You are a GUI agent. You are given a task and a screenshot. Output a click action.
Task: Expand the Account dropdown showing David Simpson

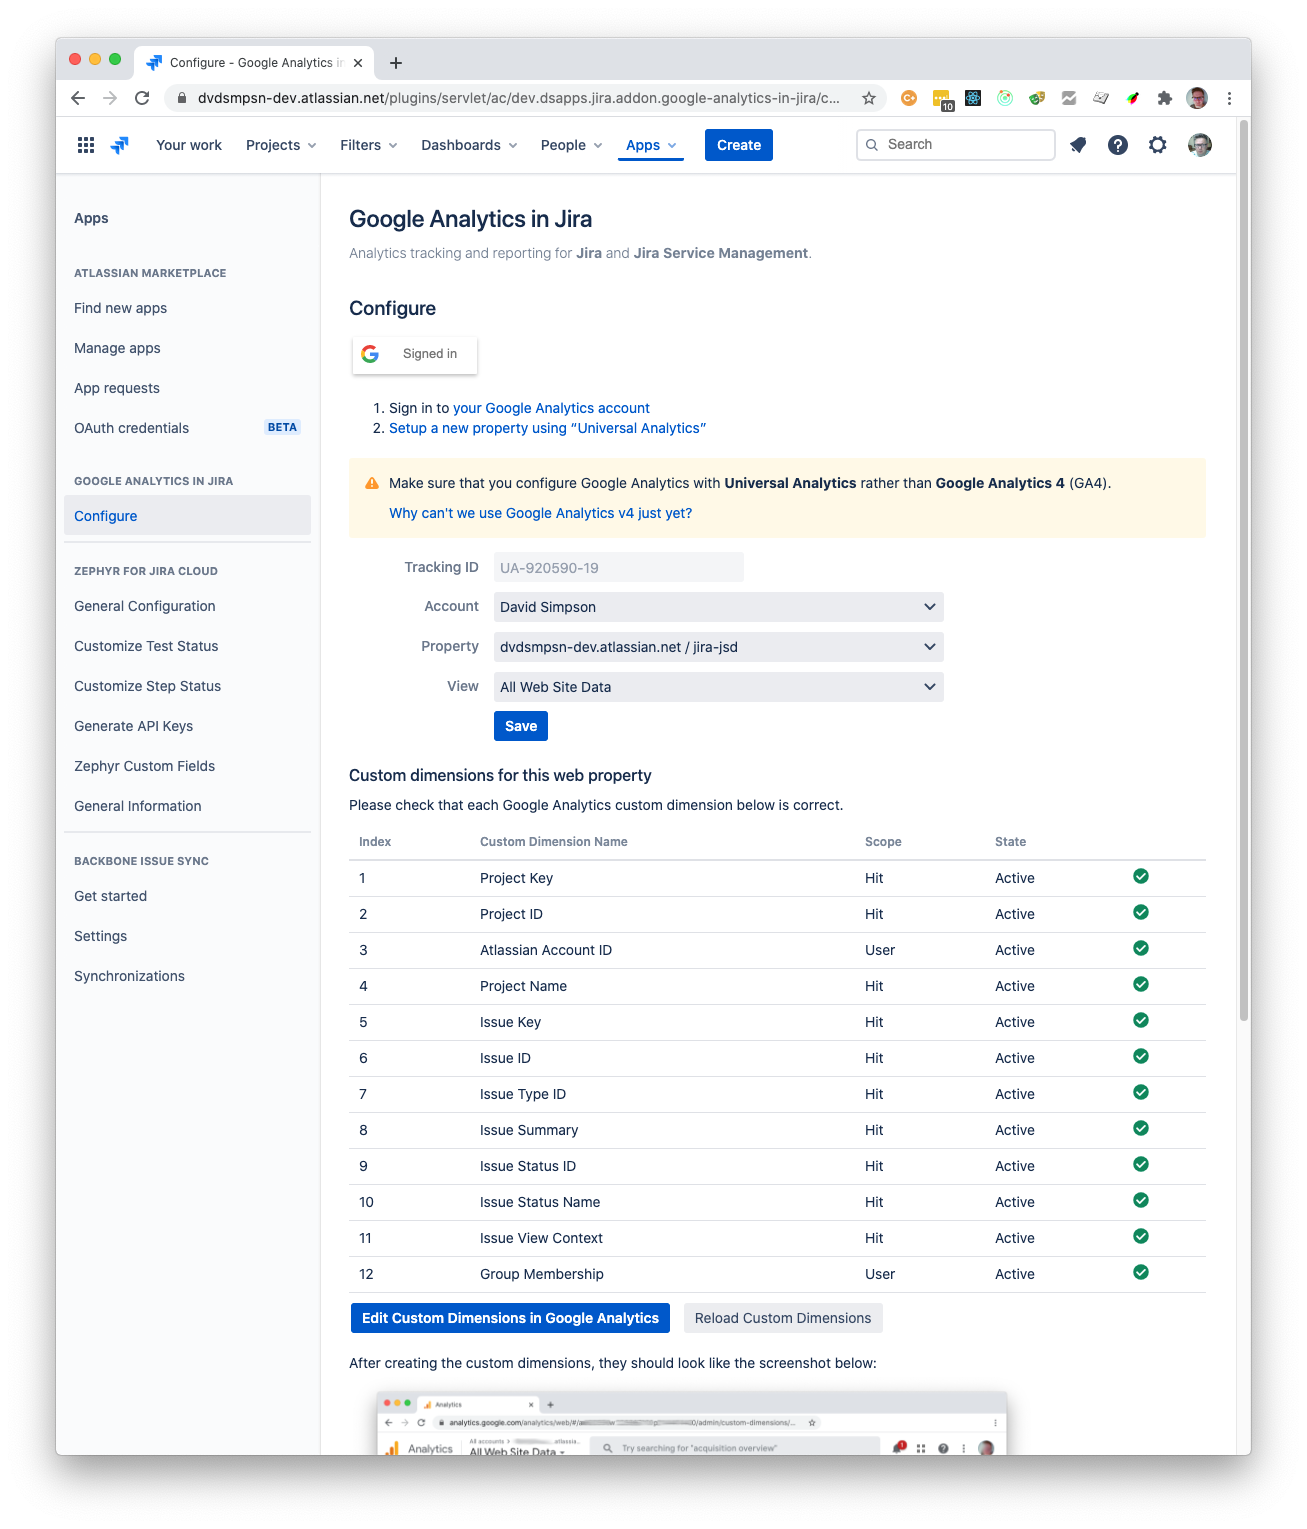click(x=718, y=607)
